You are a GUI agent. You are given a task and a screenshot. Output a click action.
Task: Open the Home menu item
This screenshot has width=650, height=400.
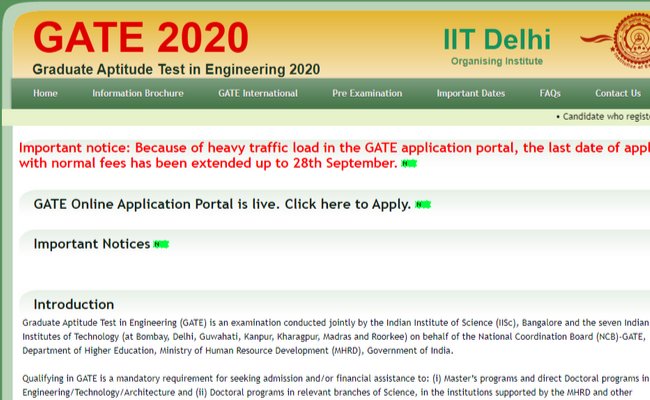coord(45,93)
